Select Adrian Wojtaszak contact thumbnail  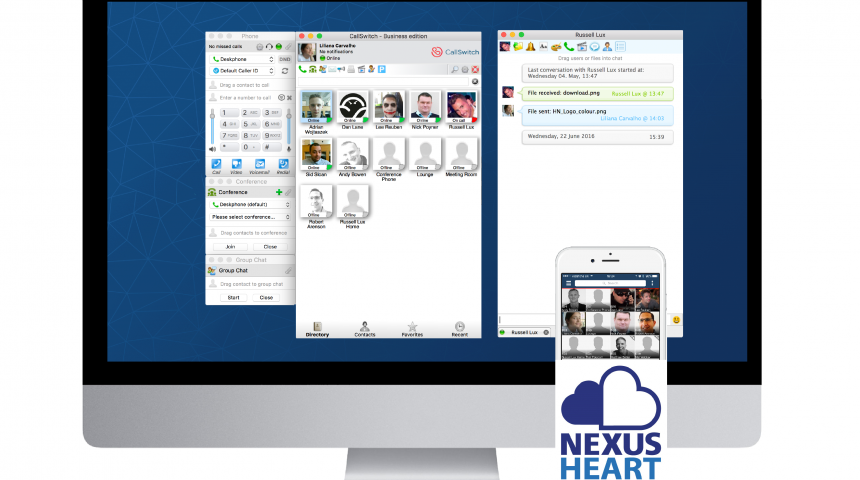click(316, 107)
